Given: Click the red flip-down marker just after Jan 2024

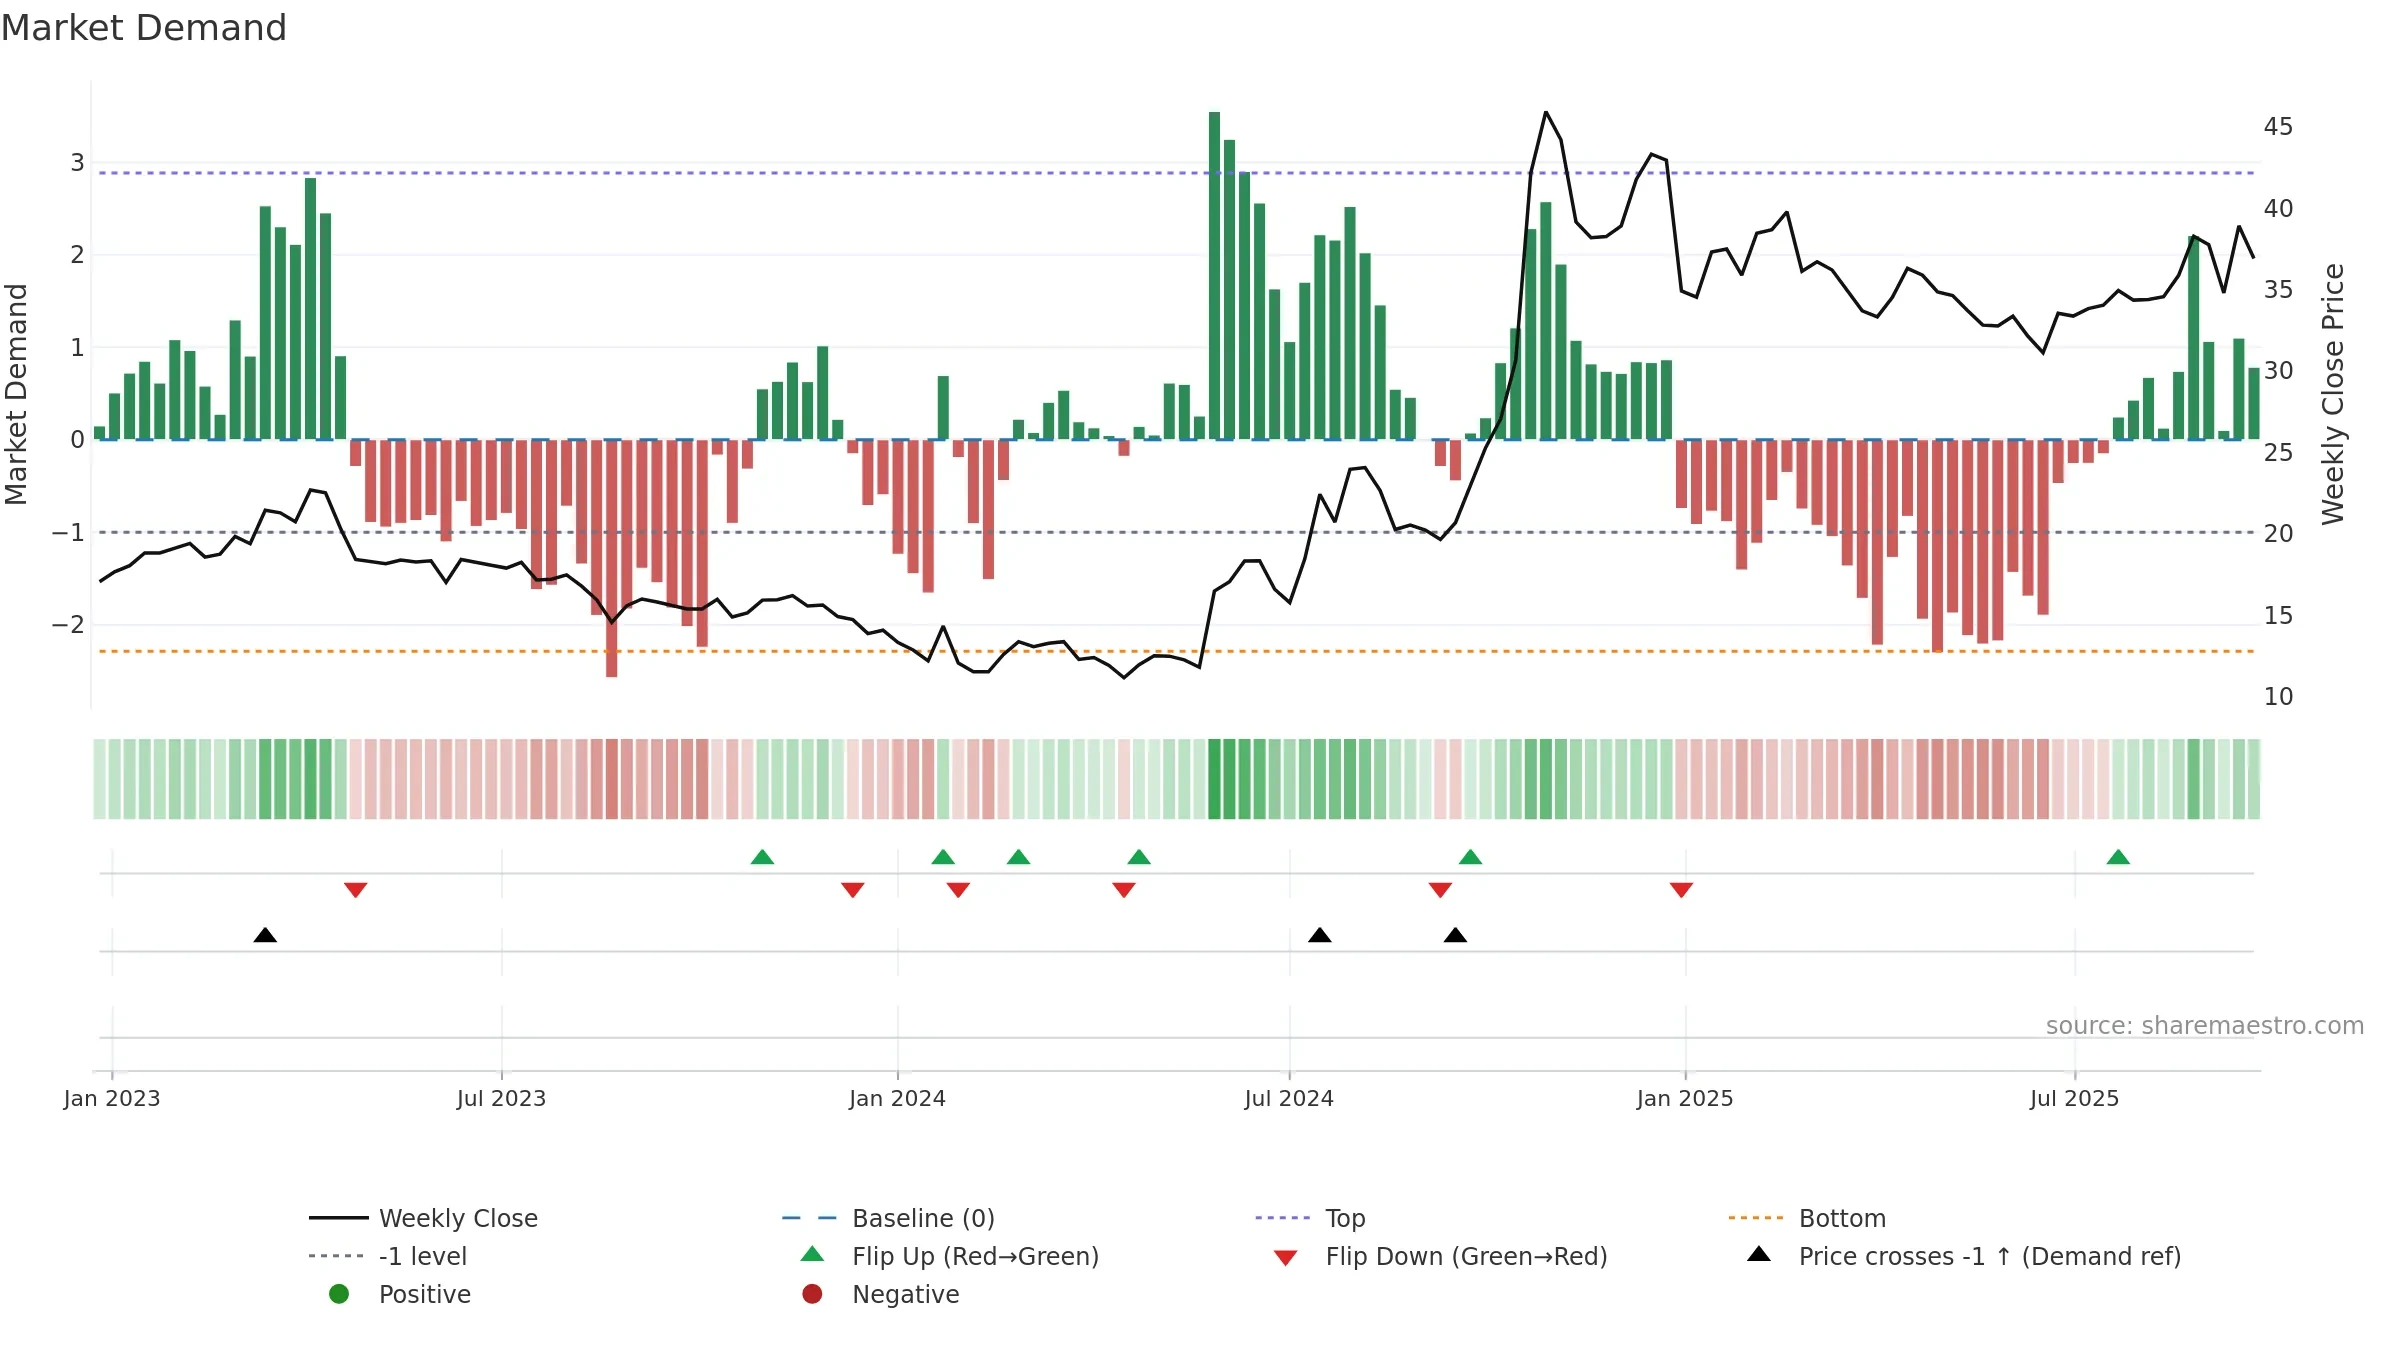Looking at the screenshot, I should (958, 890).
